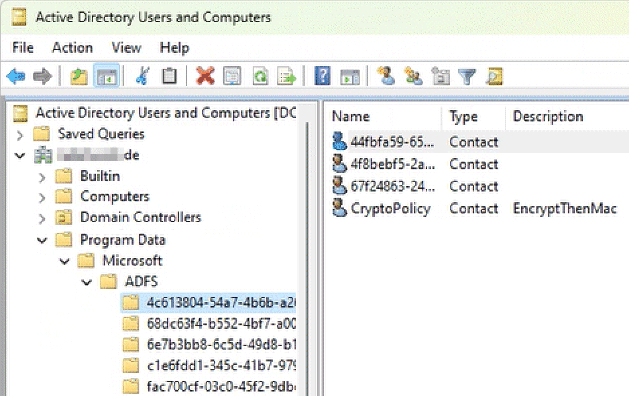This screenshot has width=629, height=396.
Task: Click the title bar application icon
Action: tap(18, 17)
